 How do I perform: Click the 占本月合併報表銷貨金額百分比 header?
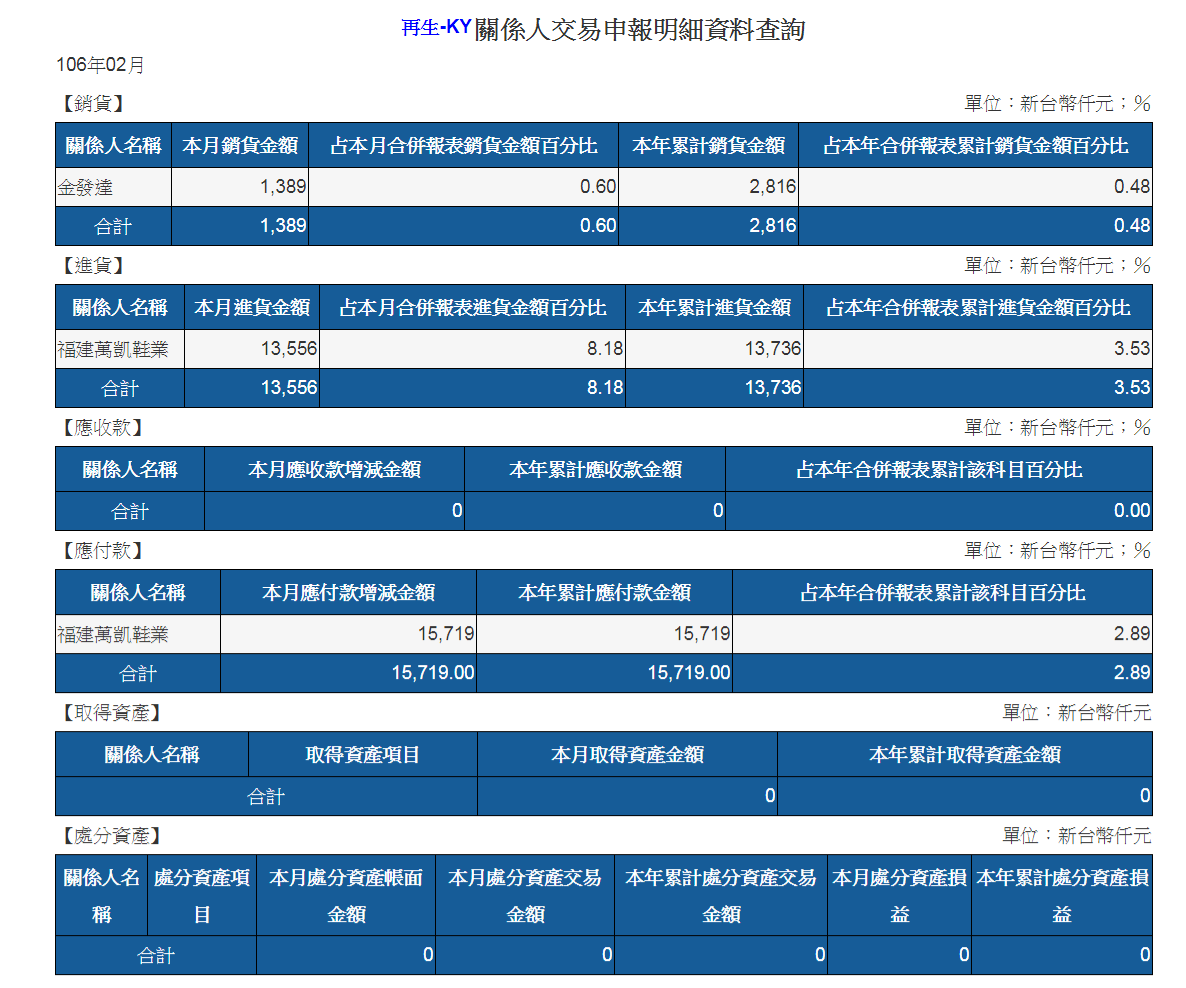pos(464,145)
